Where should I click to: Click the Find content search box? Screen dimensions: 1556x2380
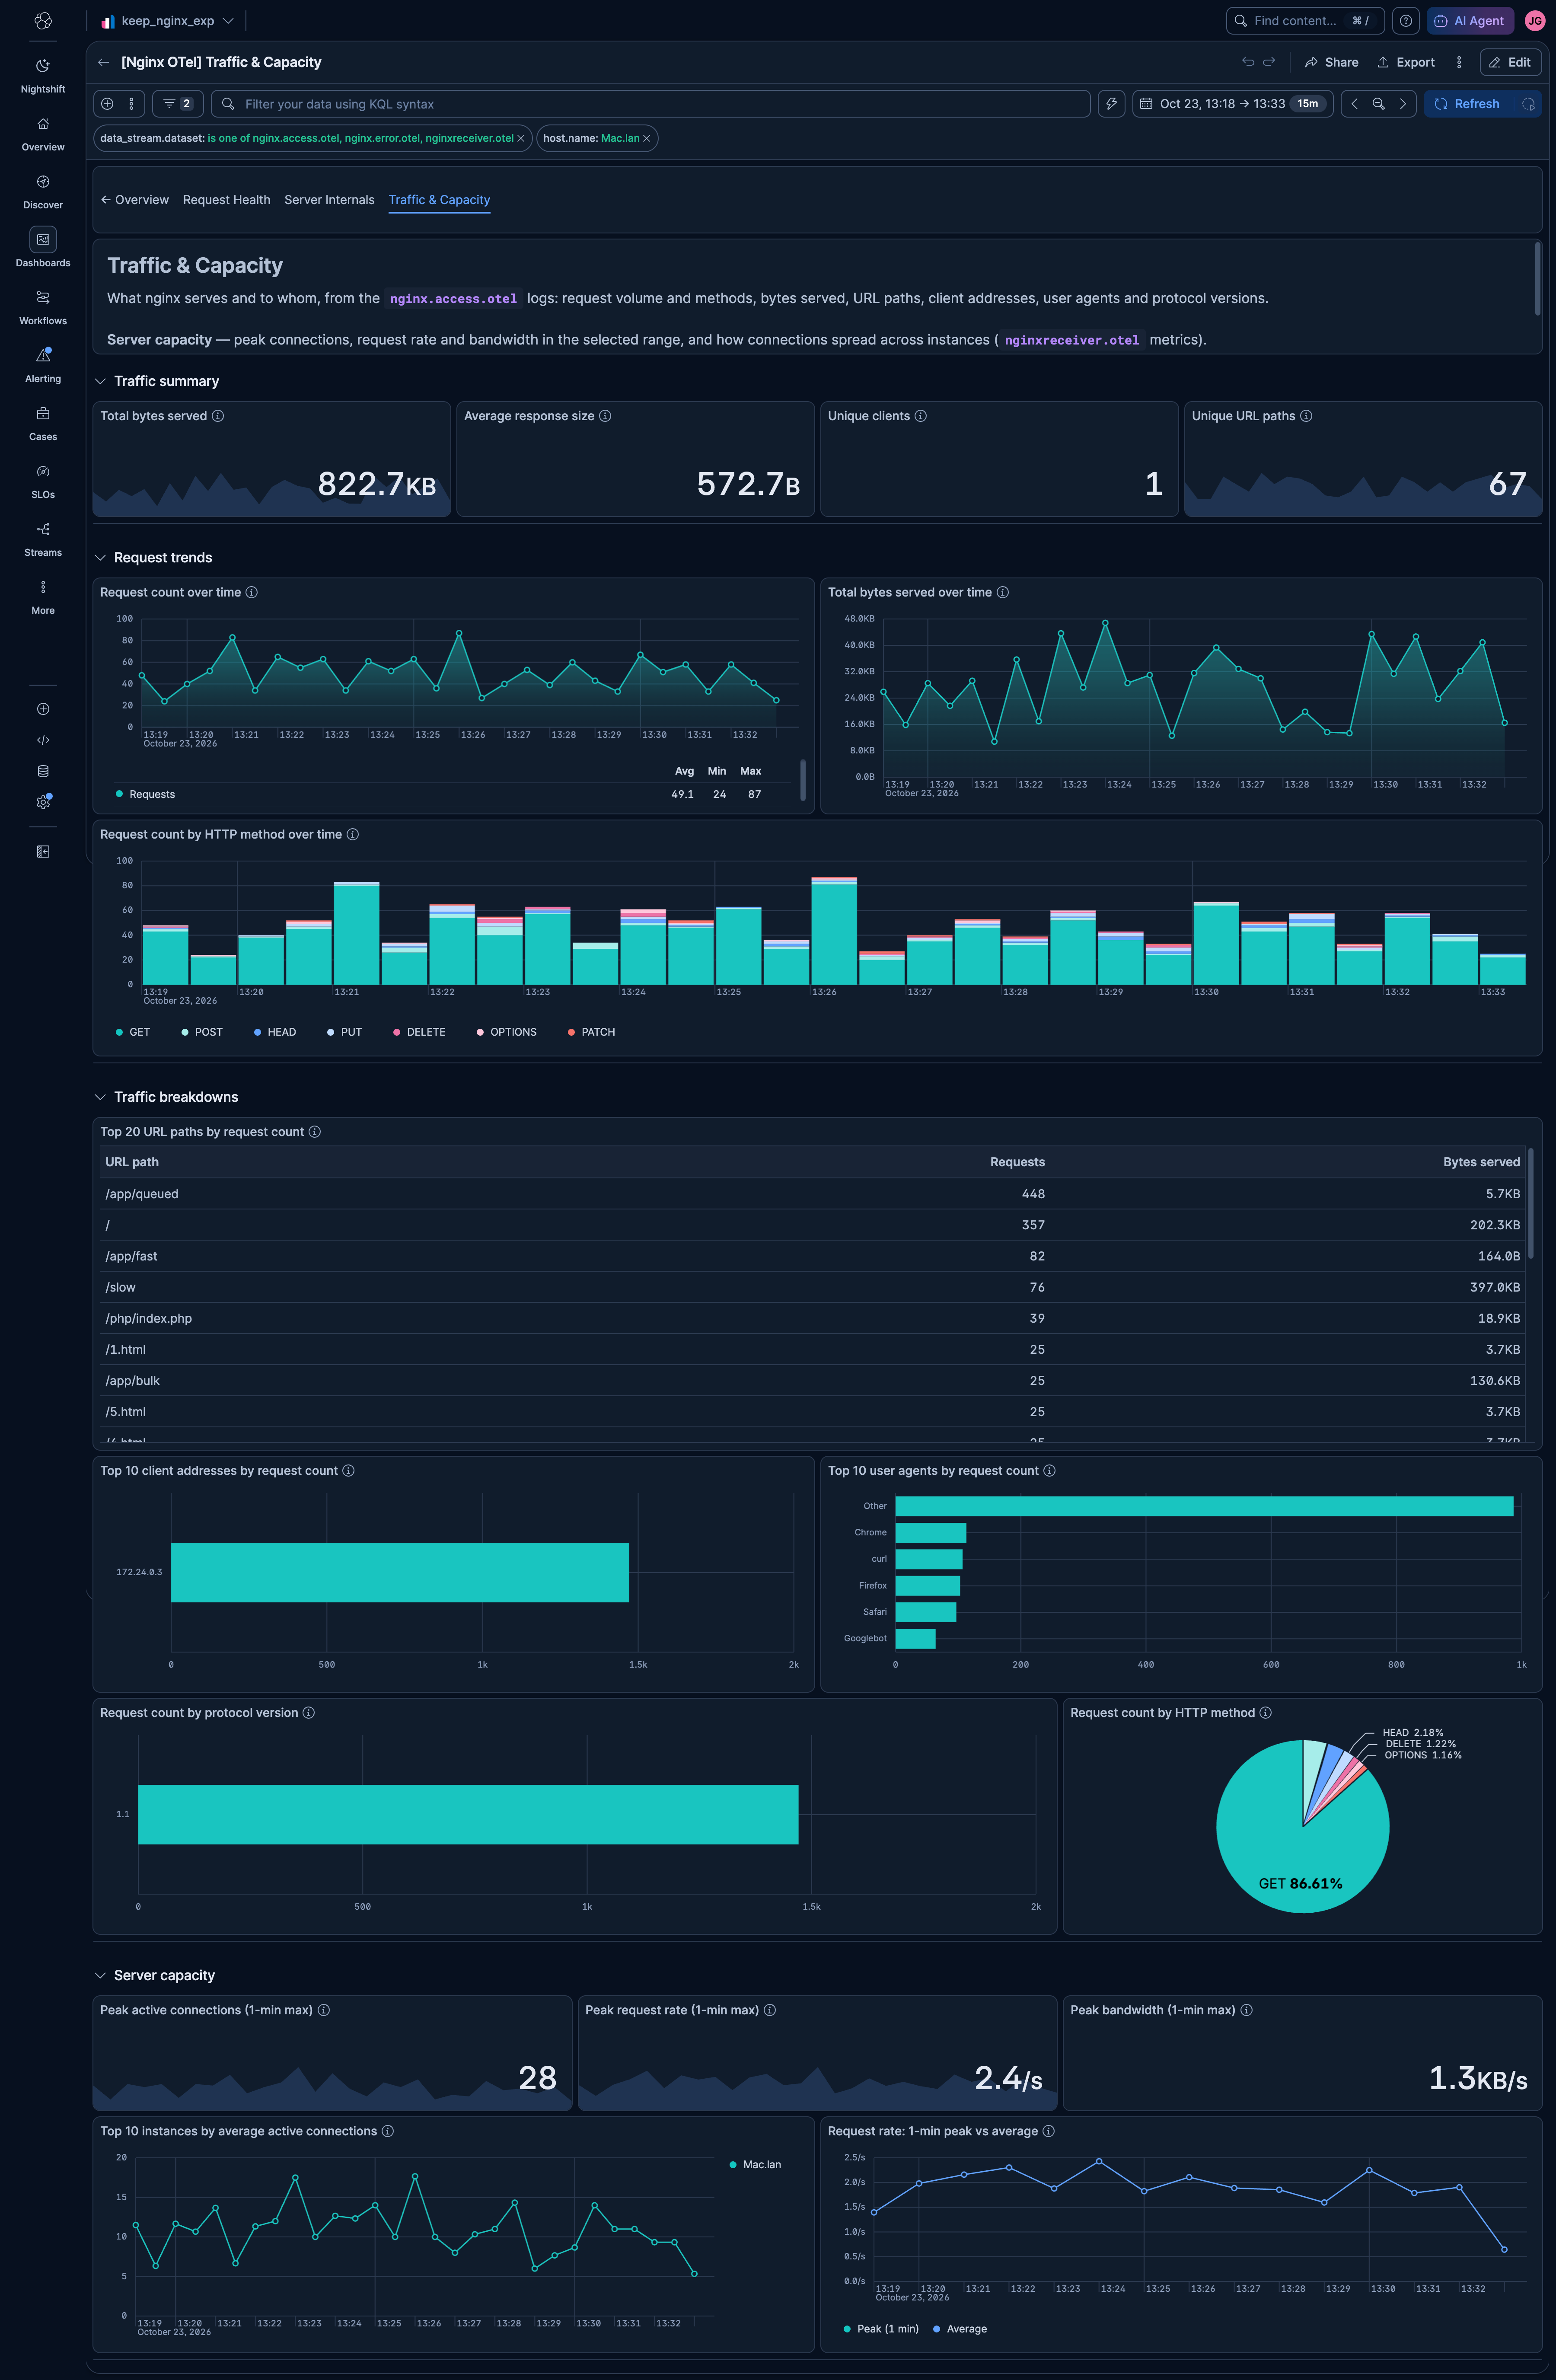pos(1305,21)
